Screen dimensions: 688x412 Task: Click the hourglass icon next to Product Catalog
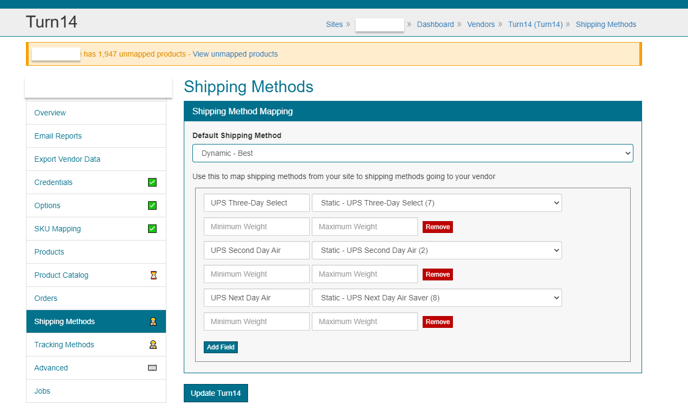(152, 275)
